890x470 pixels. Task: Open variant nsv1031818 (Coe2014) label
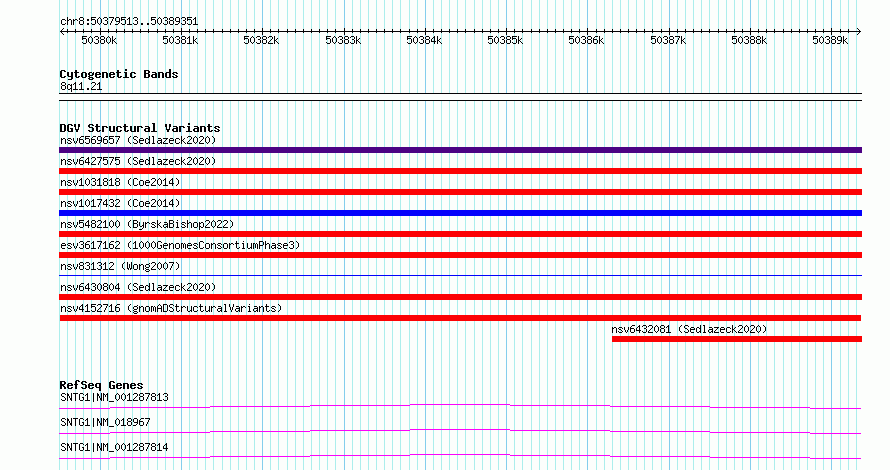click(x=120, y=182)
